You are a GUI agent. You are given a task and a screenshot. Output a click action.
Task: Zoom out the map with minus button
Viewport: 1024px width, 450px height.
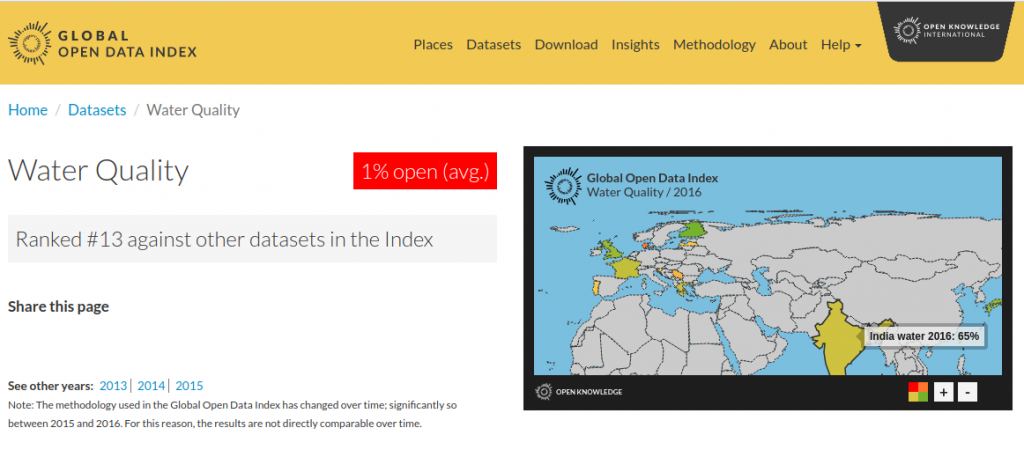[x=968, y=392]
